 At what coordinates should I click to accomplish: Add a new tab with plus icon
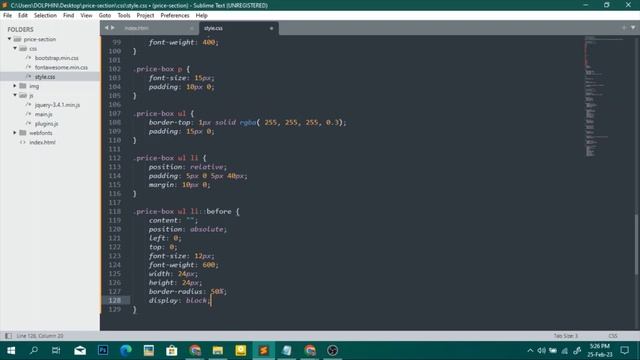tap(624, 28)
